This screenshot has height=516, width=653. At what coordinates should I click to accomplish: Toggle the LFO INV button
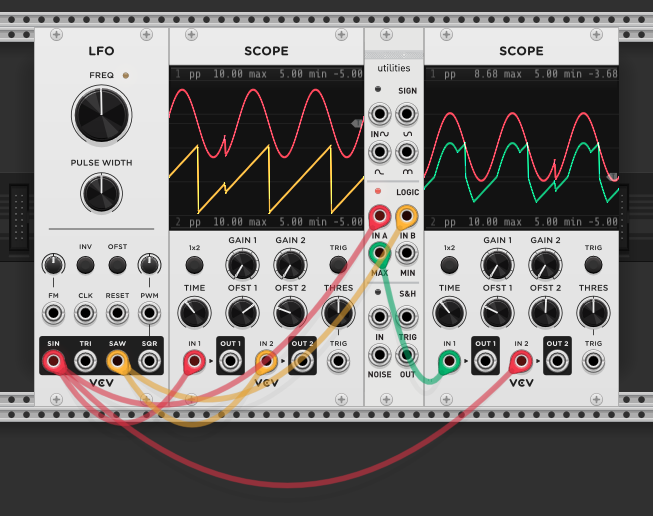[x=85, y=265]
